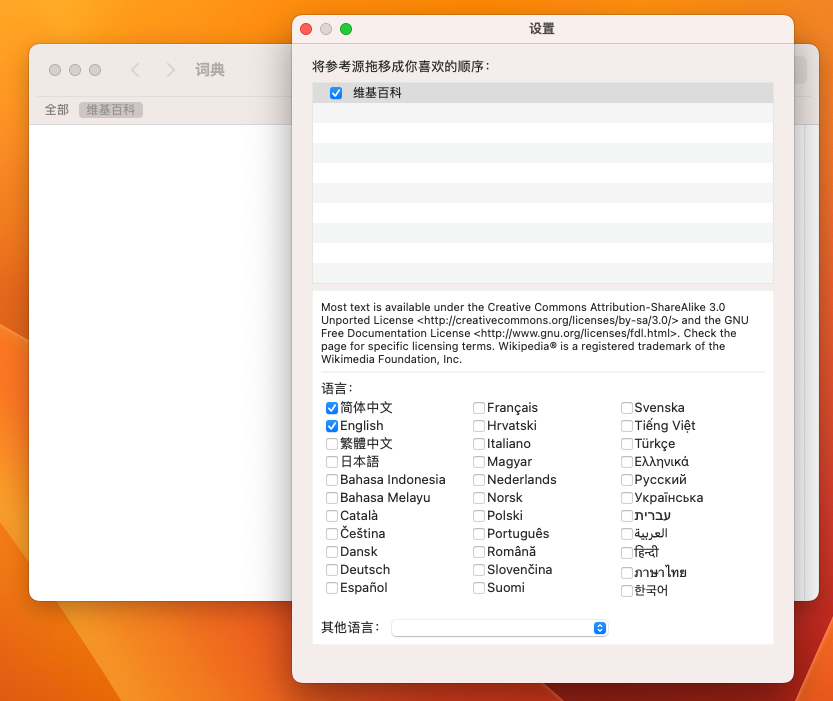Enable the Français language checkbox
The image size is (833, 701).
click(479, 408)
